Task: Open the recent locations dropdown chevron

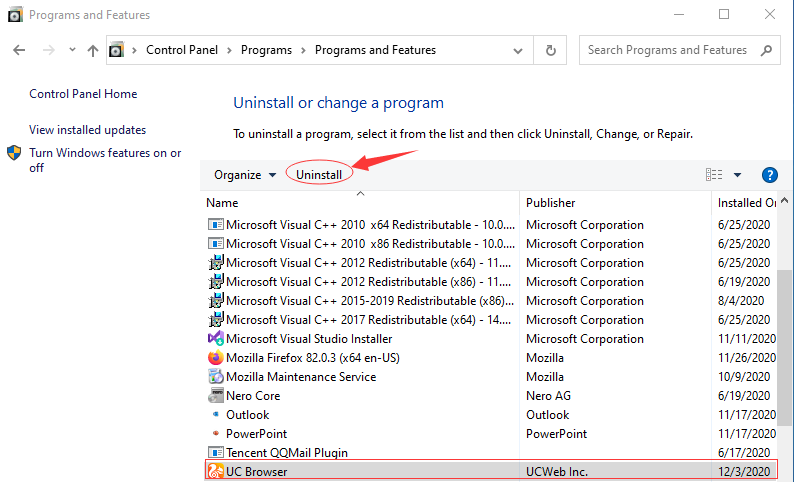Action: coord(72,50)
